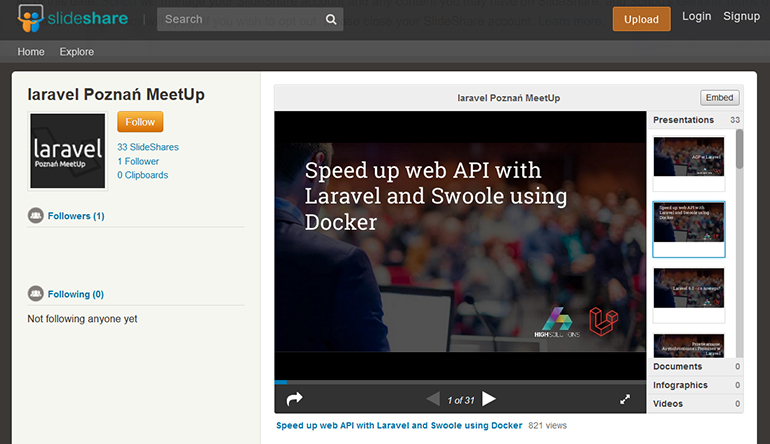Image resolution: width=770 pixels, height=444 pixels.
Task: Select the Documents tab
Action: [696, 366]
